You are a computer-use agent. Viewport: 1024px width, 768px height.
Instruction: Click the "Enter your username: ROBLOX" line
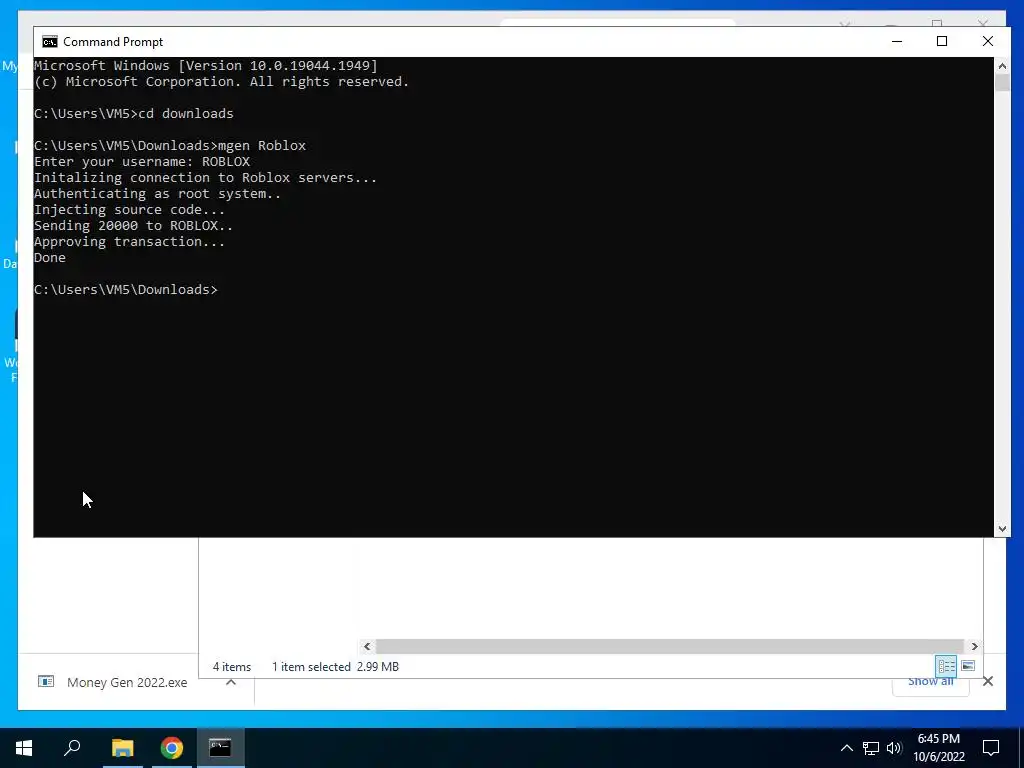(x=142, y=161)
